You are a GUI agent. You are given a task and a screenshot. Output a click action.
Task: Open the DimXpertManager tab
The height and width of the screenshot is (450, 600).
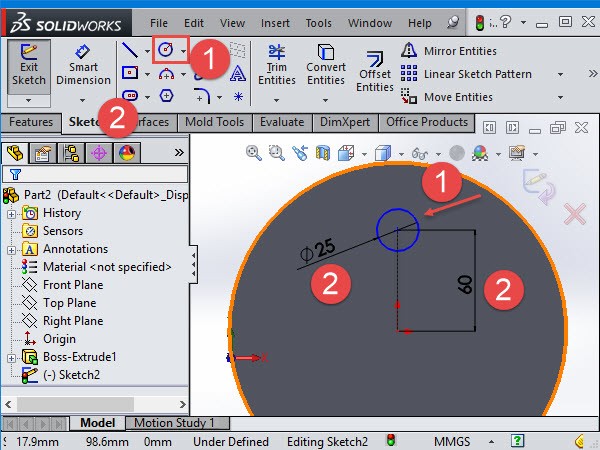[99, 153]
